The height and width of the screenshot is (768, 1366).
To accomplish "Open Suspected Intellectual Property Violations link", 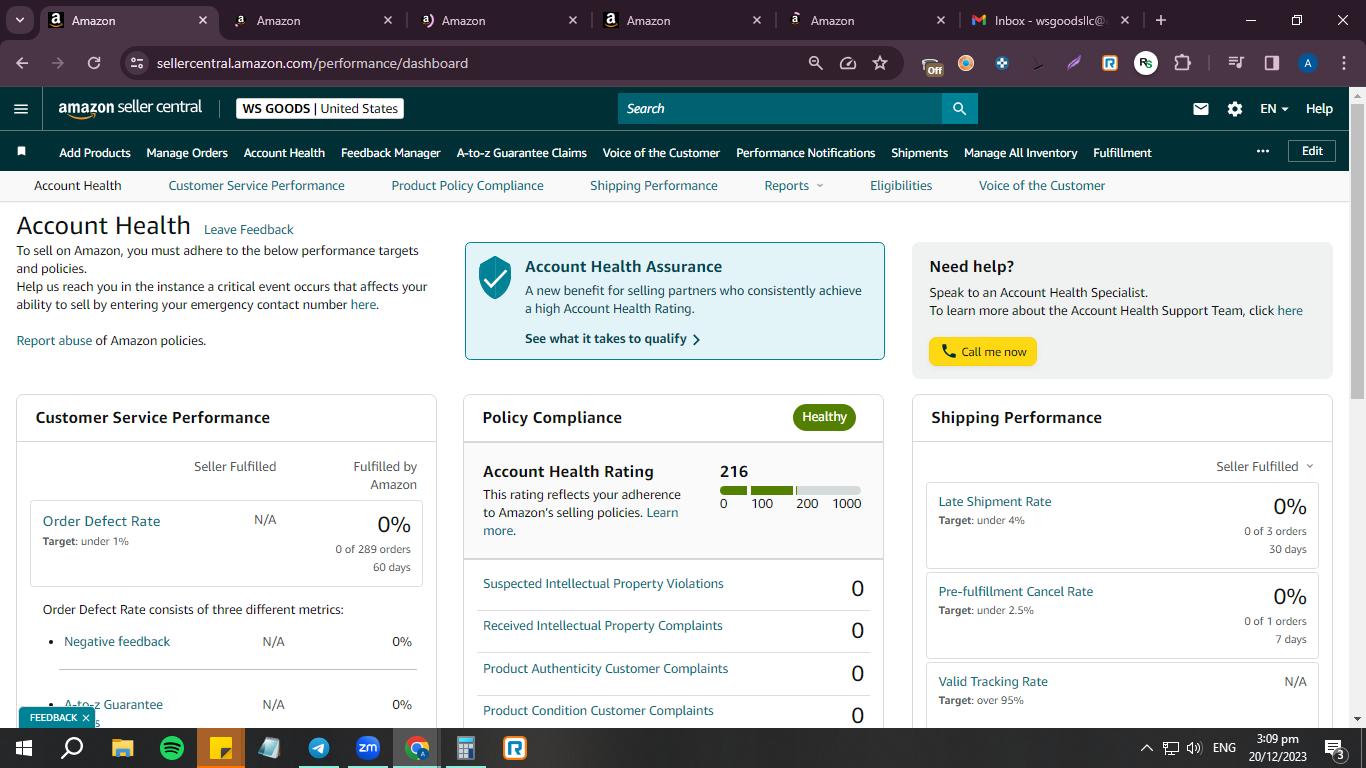I will 603,584.
